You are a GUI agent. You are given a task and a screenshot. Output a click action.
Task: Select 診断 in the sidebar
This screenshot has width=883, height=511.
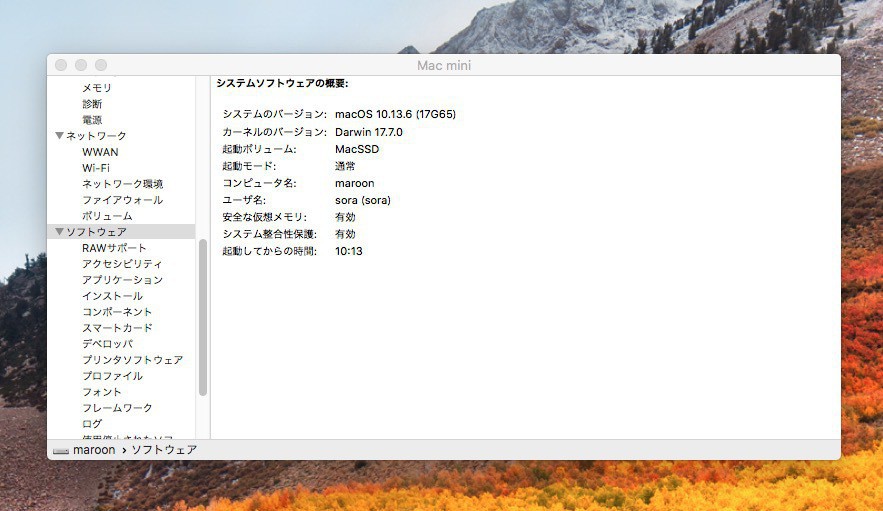click(x=92, y=104)
